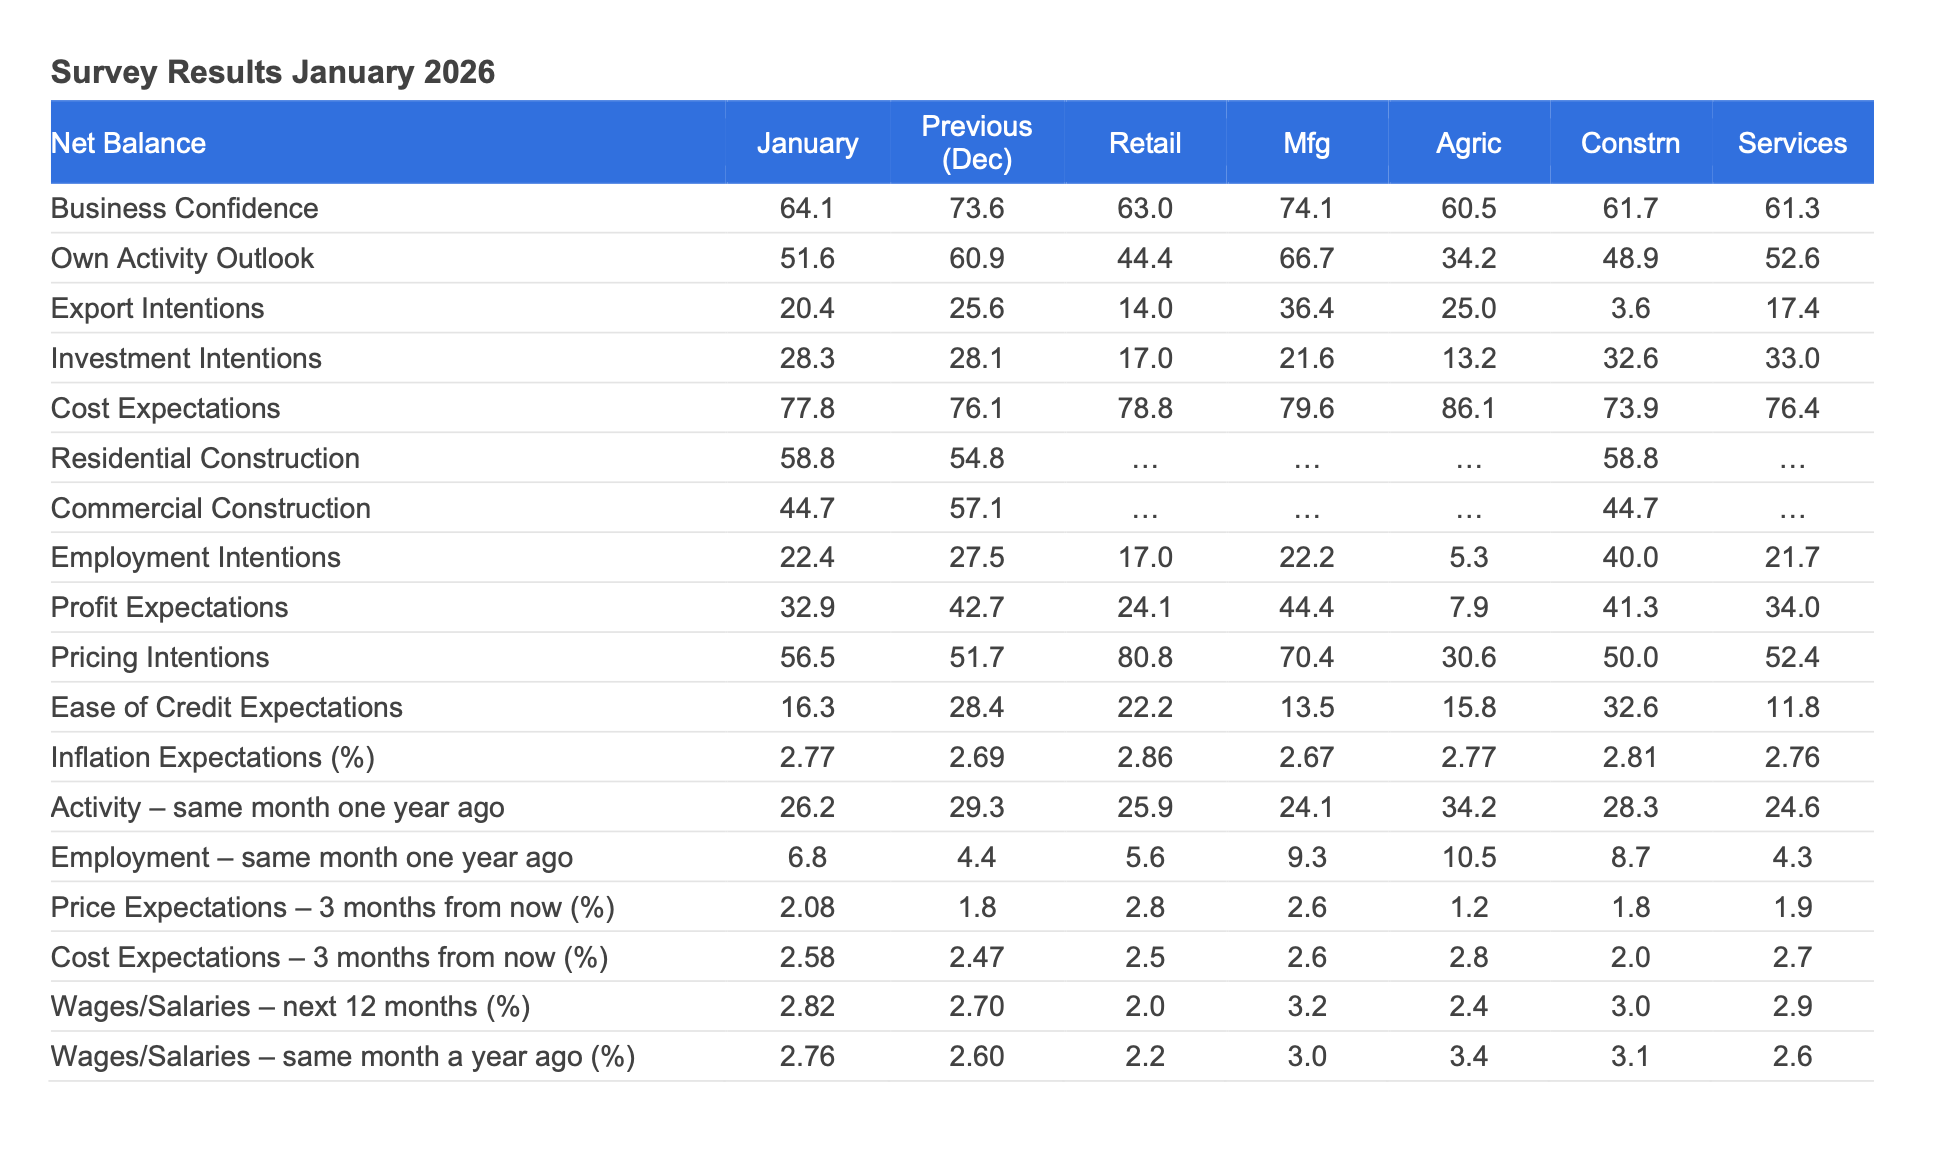This screenshot has height=1171, width=1940.
Task: Click the "Net Balance" column header
Action: click(128, 143)
